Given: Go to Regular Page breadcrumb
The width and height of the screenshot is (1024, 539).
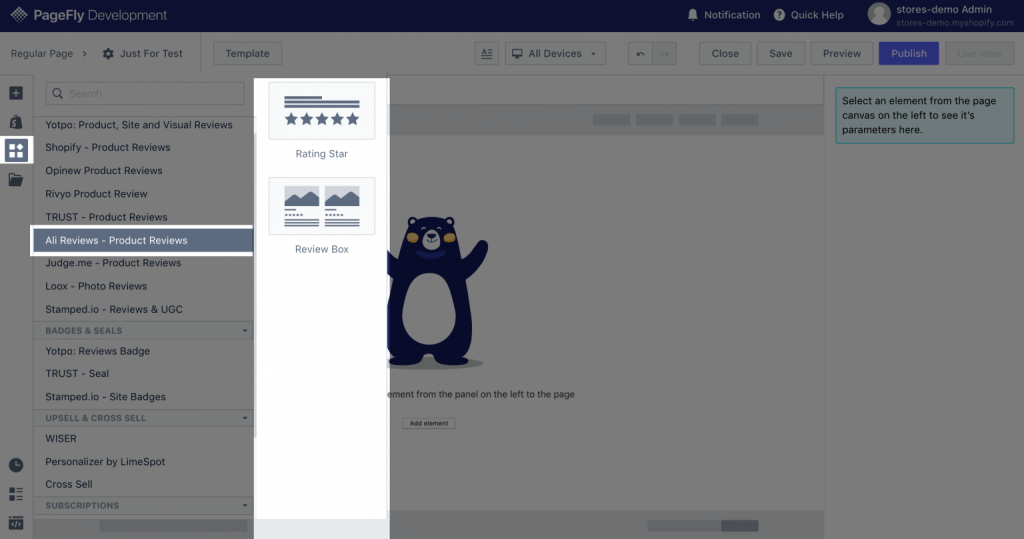Looking at the screenshot, I should click(x=42, y=54).
